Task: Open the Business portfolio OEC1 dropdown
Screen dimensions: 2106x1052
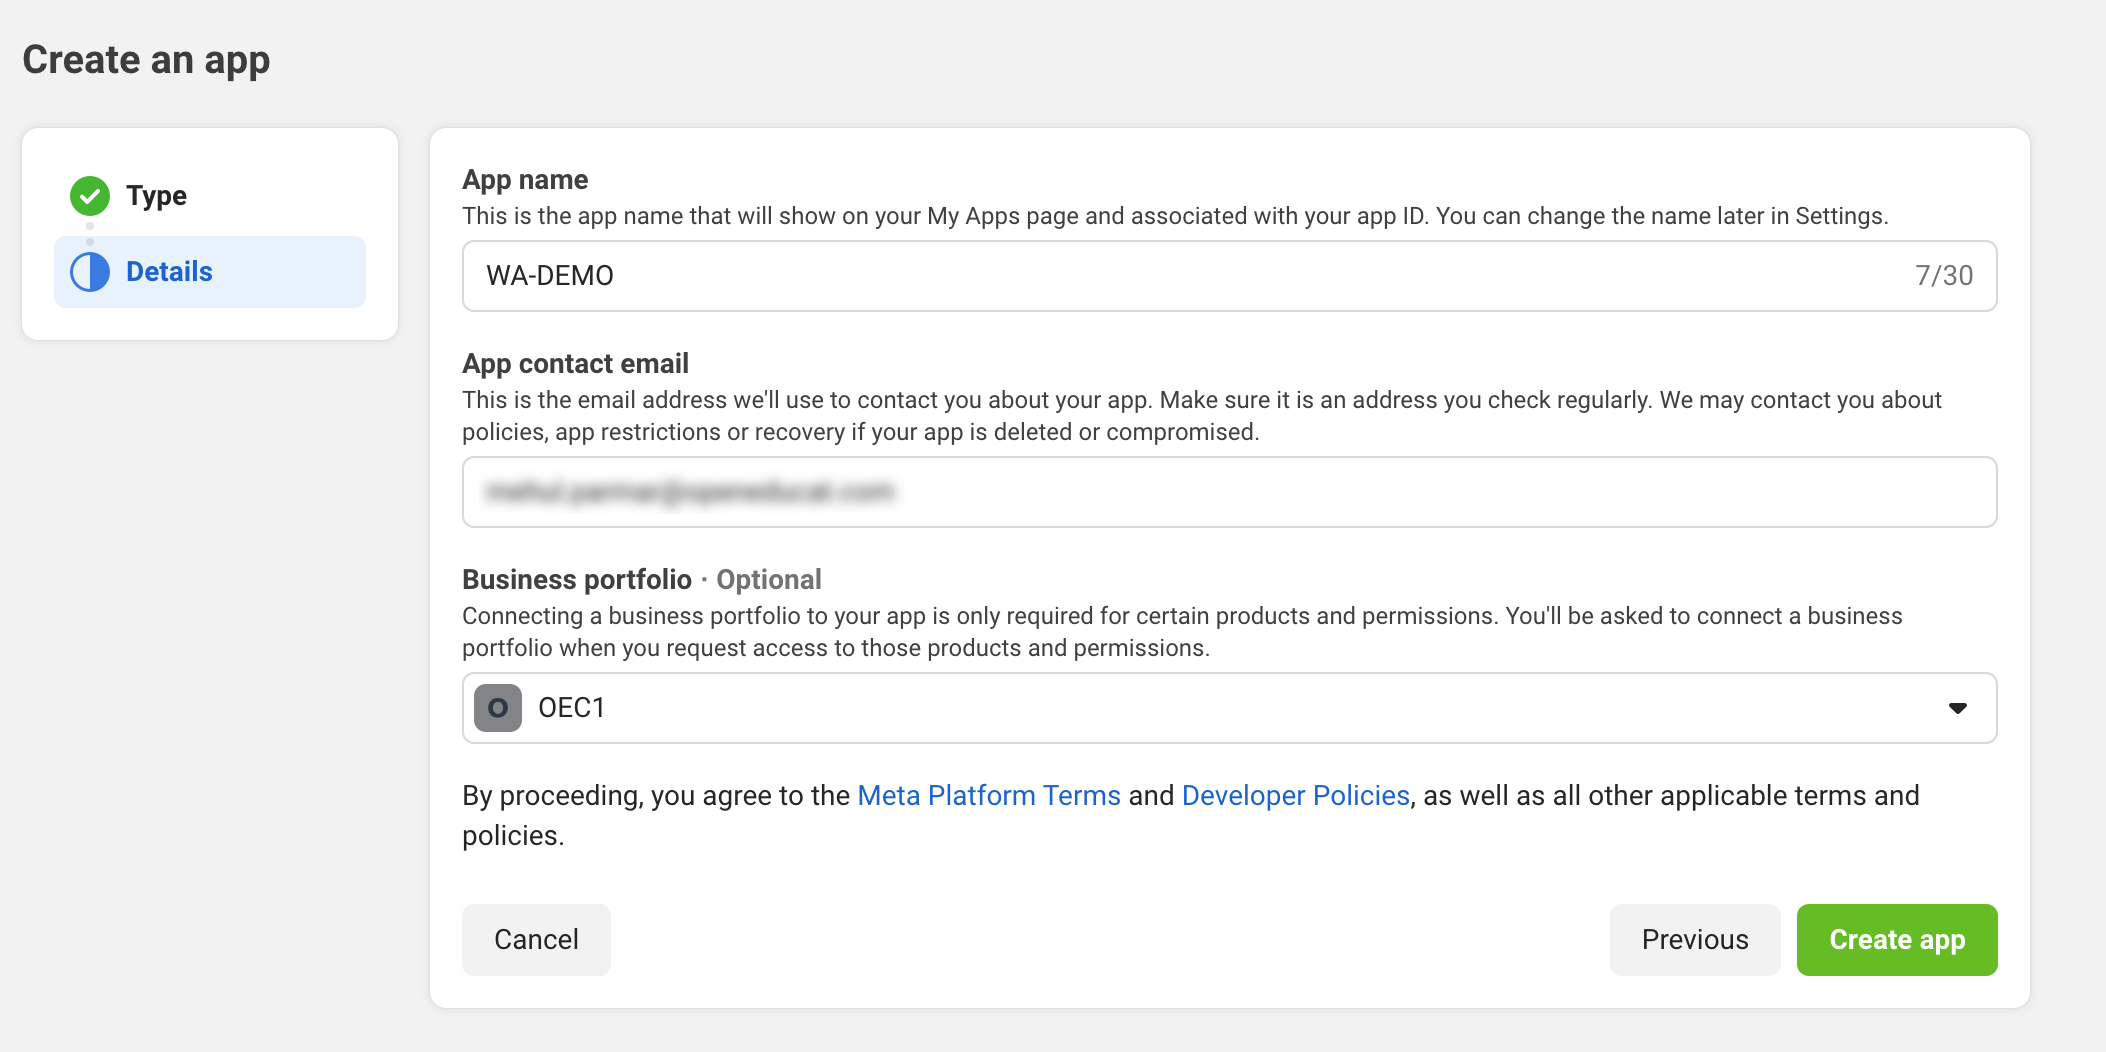Action: [x=1230, y=708]
